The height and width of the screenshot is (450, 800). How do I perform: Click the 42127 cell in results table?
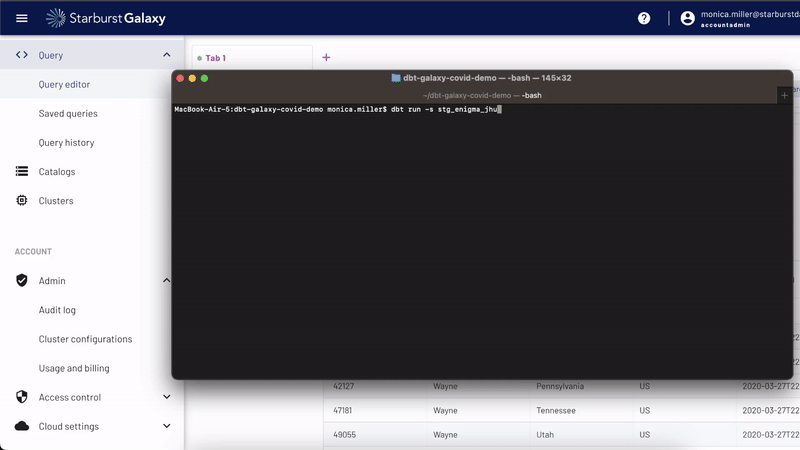(343, 386)
